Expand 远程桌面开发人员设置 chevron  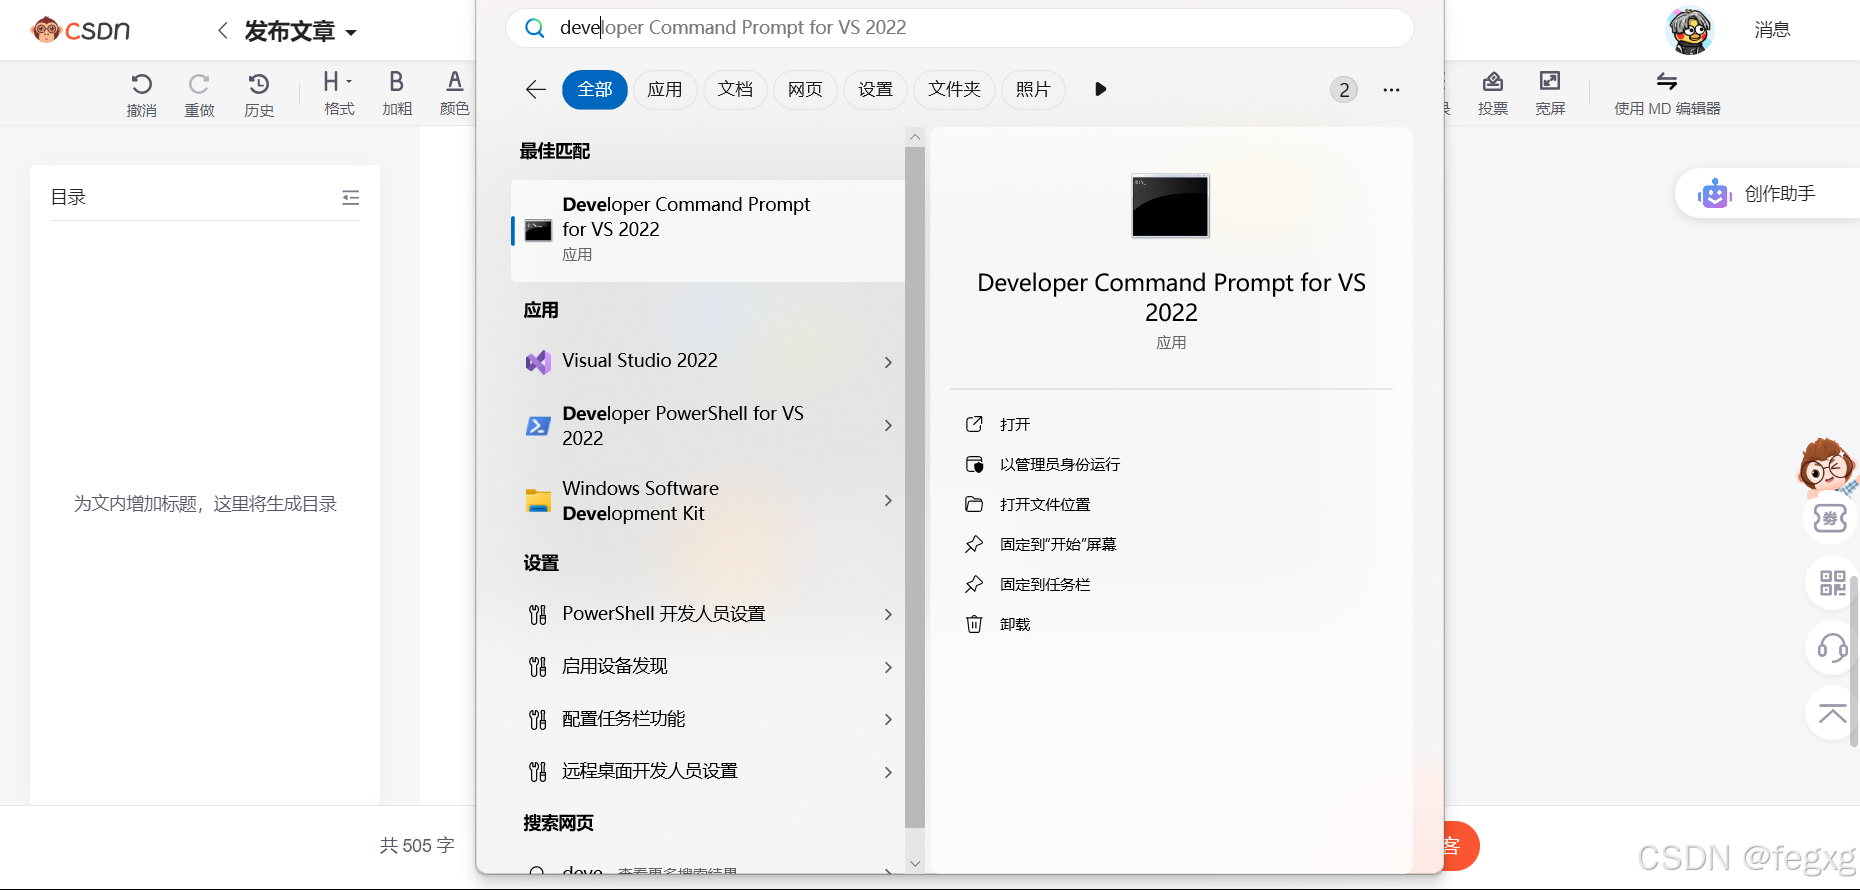(888, 772)
